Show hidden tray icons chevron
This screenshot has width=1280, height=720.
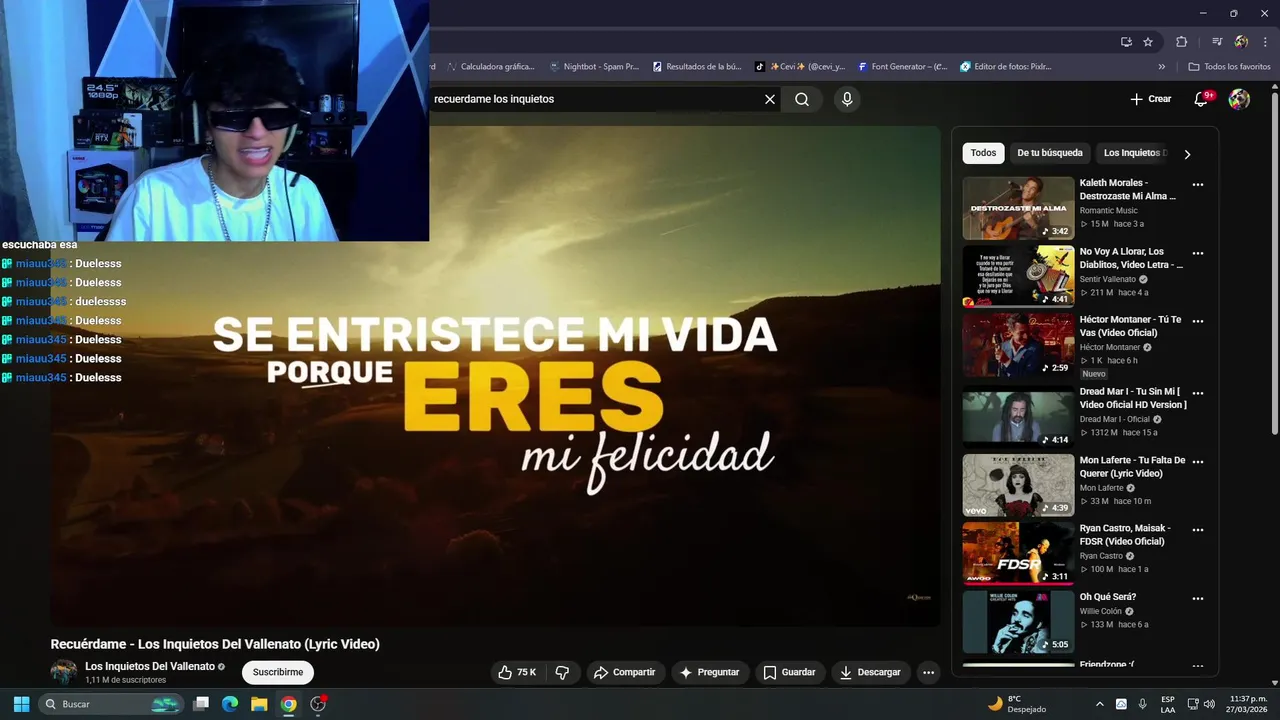tap(1100, 704)
